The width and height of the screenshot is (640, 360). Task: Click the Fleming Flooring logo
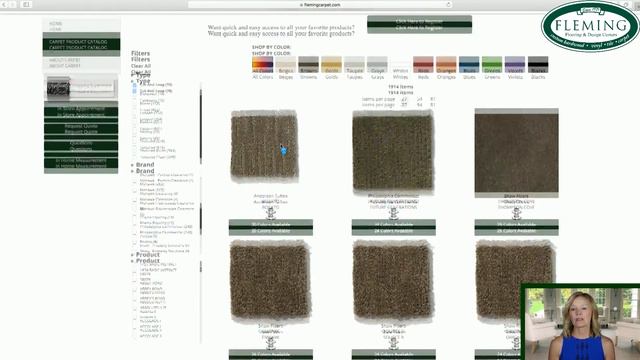click(x=590, y=27)
